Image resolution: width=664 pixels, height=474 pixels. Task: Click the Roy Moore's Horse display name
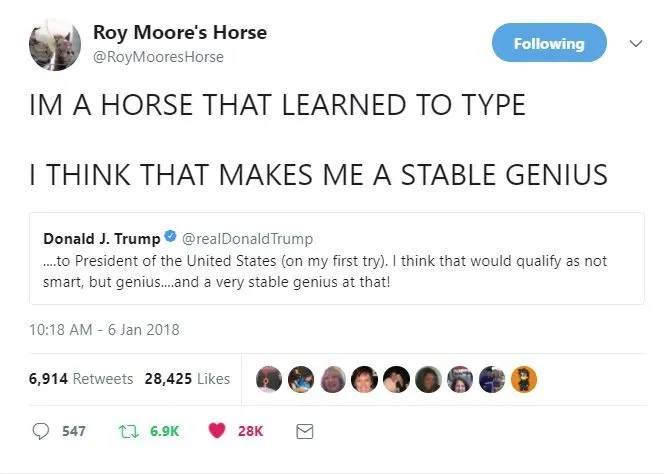coord(179,32)
